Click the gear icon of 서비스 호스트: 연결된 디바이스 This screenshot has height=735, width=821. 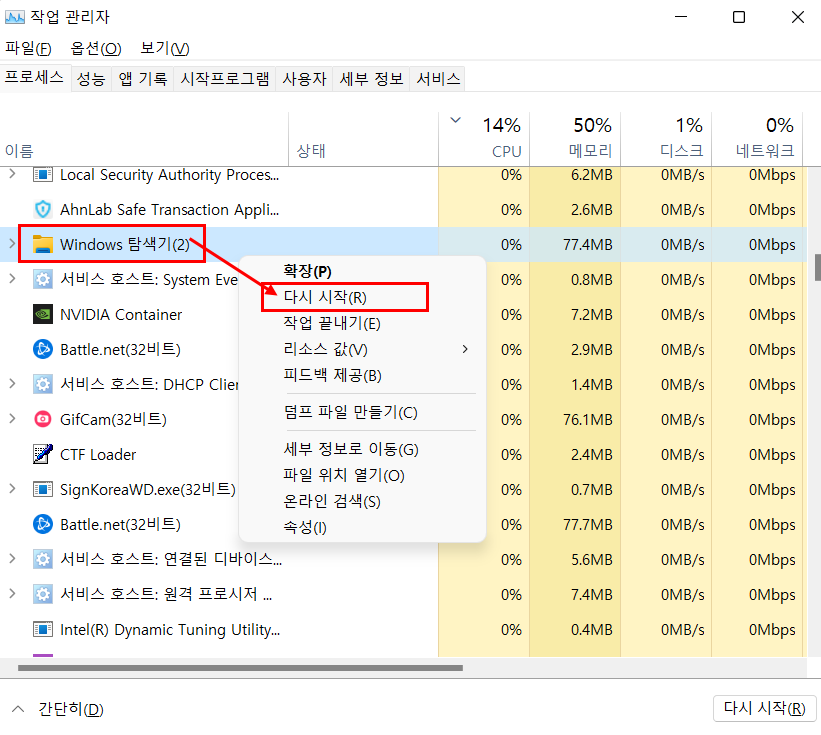click(42, 559)
